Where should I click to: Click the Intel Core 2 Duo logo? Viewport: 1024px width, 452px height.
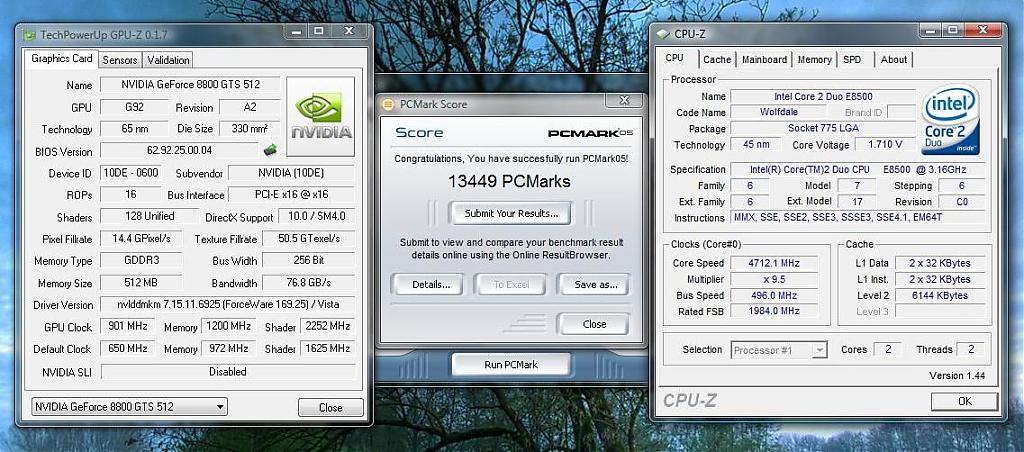pos(950,120)
